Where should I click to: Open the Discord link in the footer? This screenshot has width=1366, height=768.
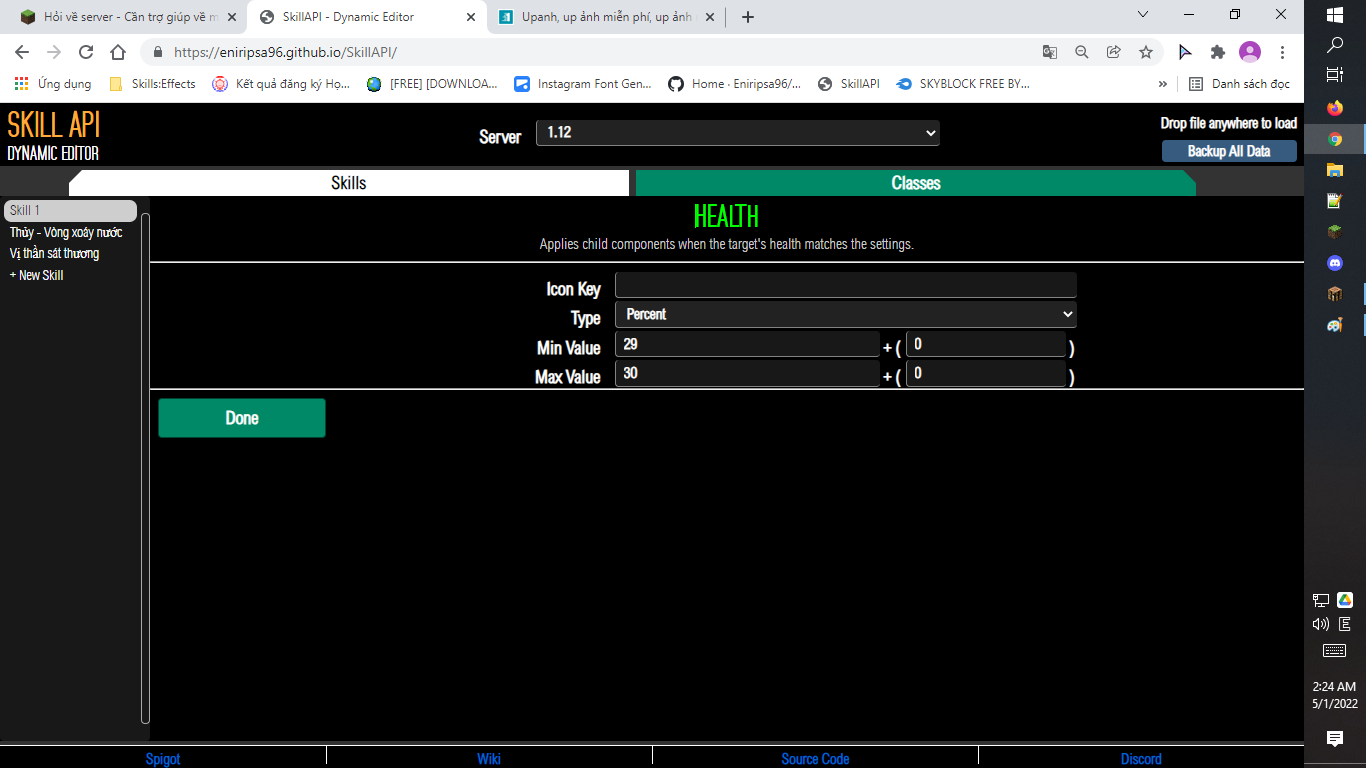[1141, 759]
